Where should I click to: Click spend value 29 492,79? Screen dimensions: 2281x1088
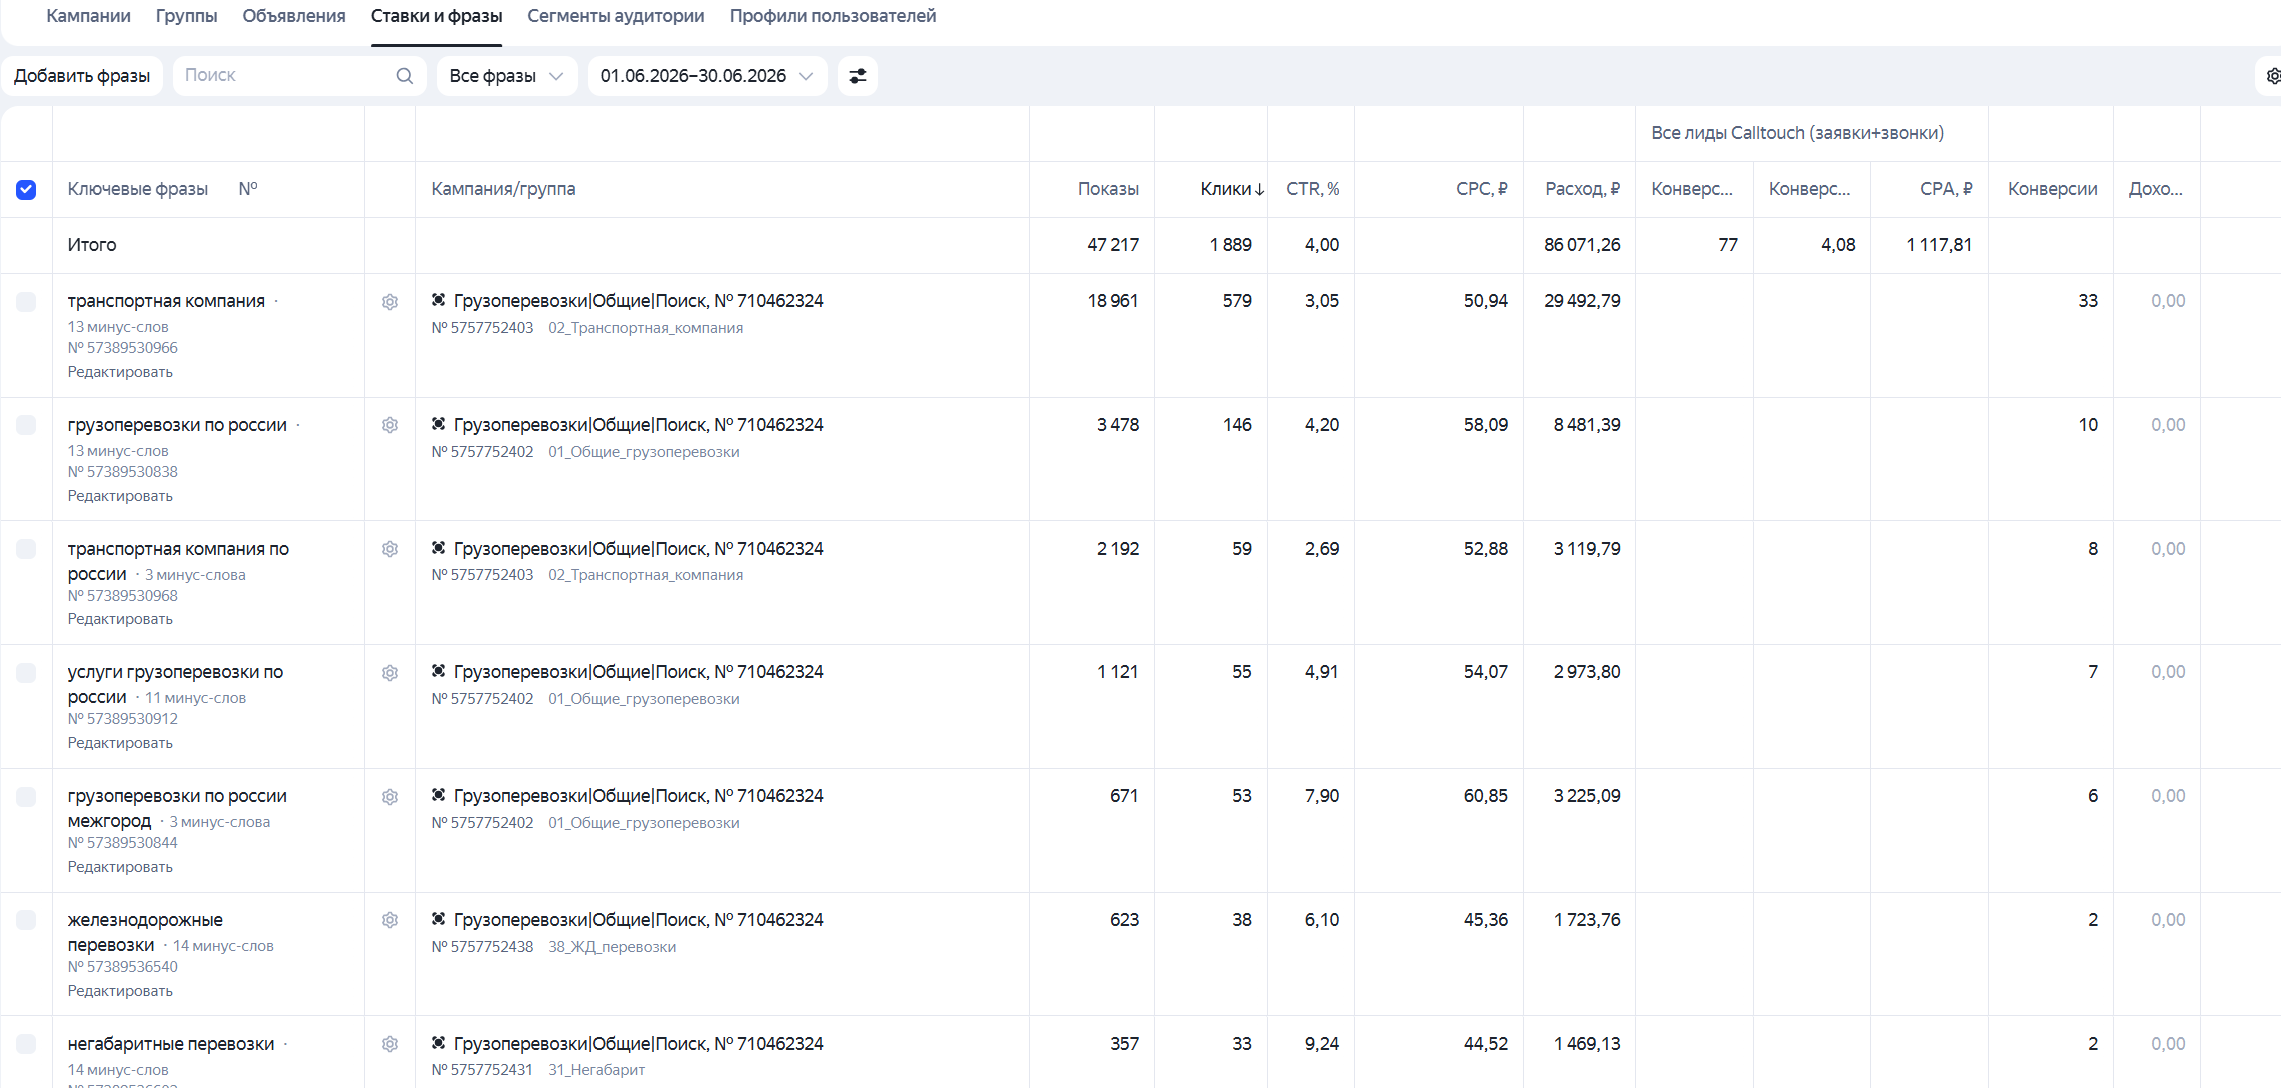[x=1582, y=301]
